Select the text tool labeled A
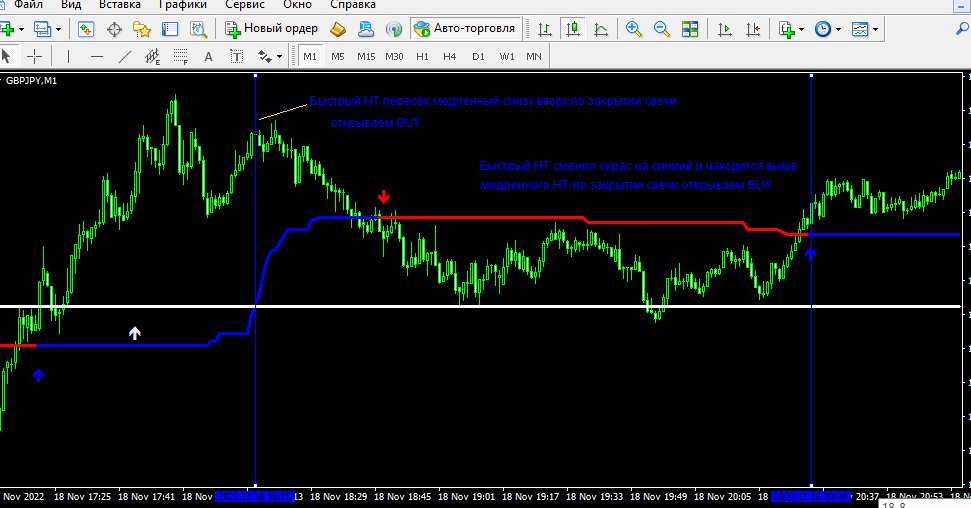971x508 pixels. click(x=209, y=57)
